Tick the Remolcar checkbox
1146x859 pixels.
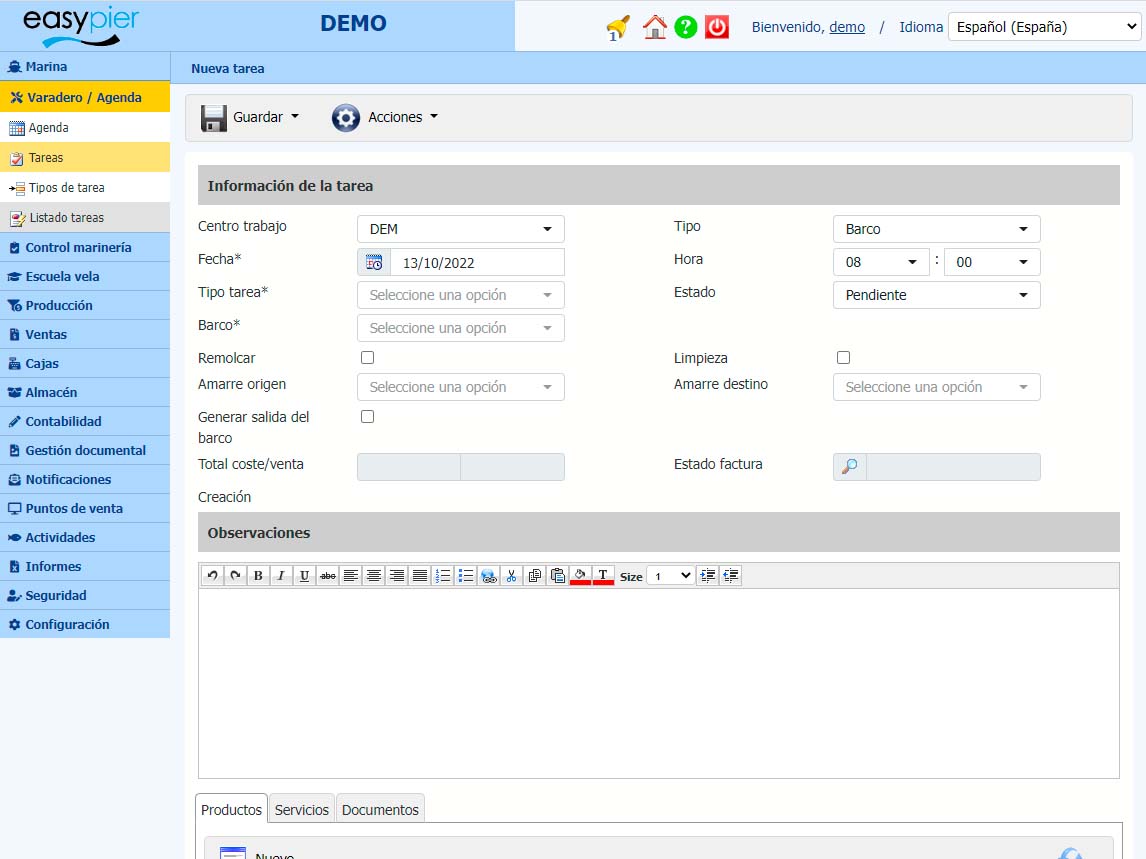(368, 357)
